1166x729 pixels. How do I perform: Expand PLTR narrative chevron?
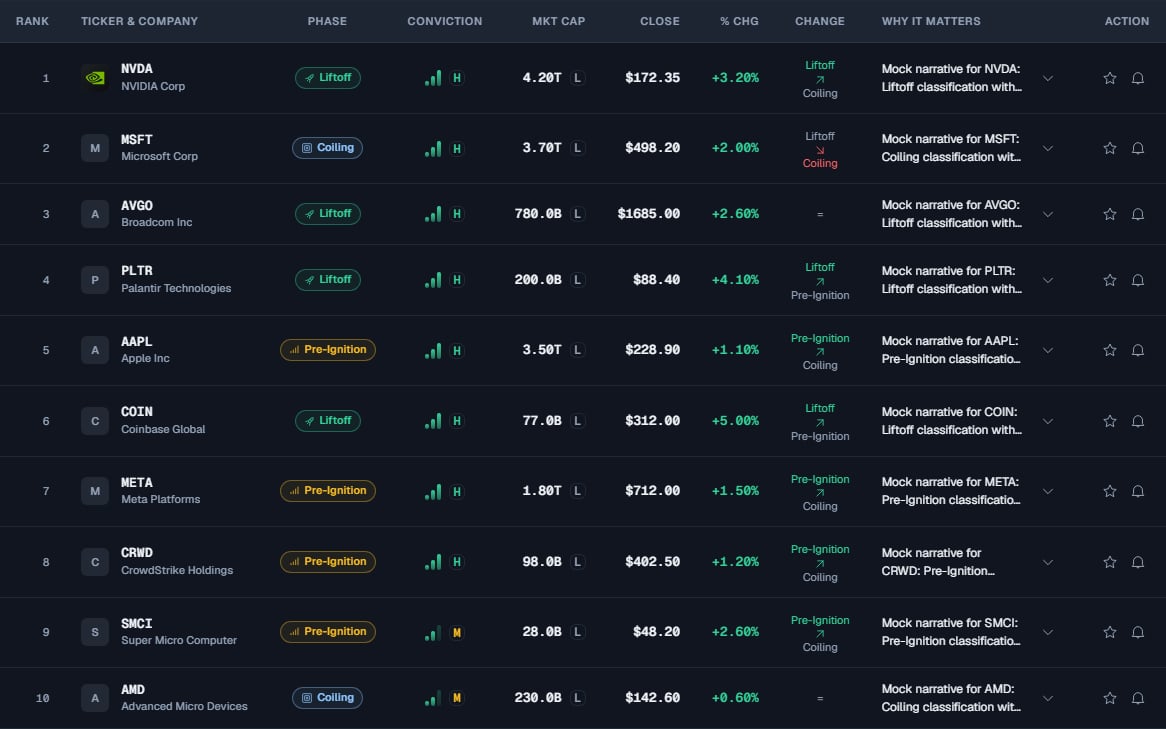coord(1048,280)
